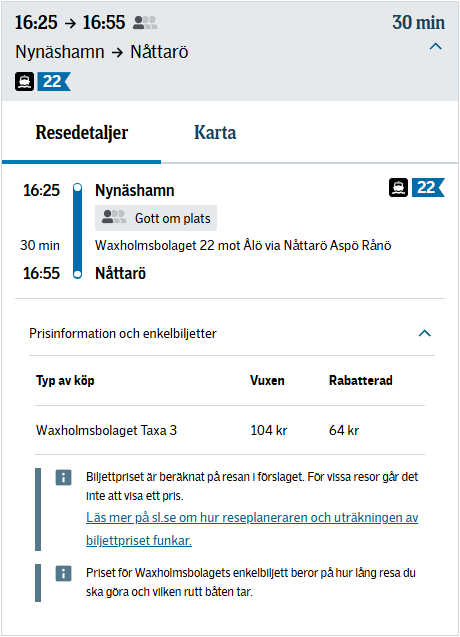460x637 pixels.
Task: Click the Prisinformation och enkelbiljetter heading
Action: (x=123, y=334)
